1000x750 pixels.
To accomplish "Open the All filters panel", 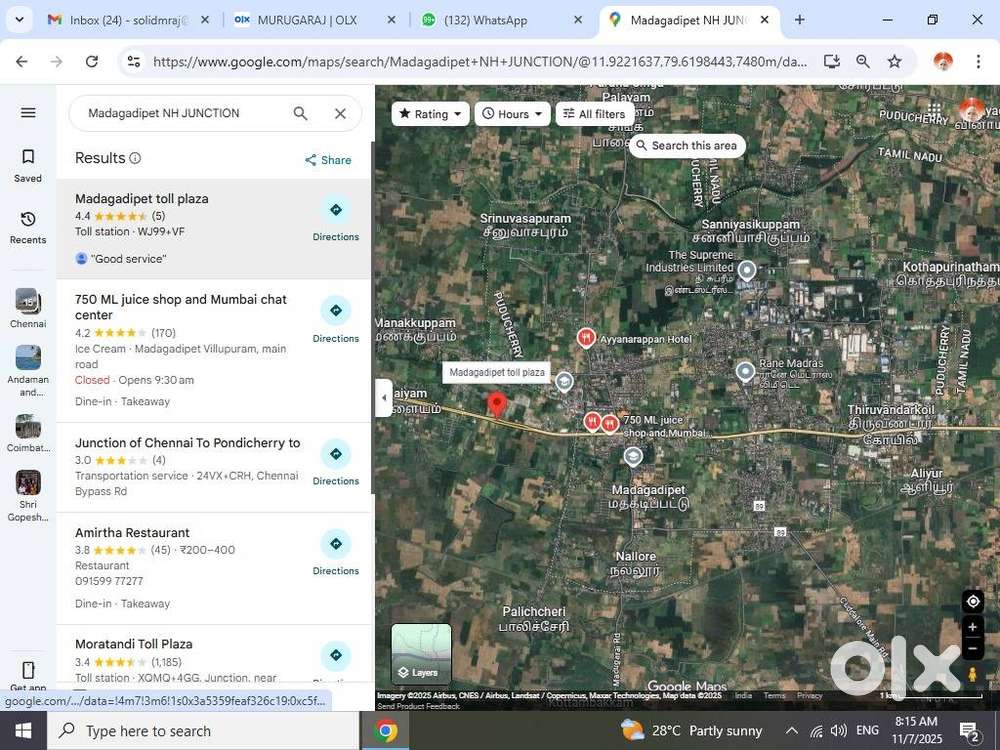I will [594, 113].
